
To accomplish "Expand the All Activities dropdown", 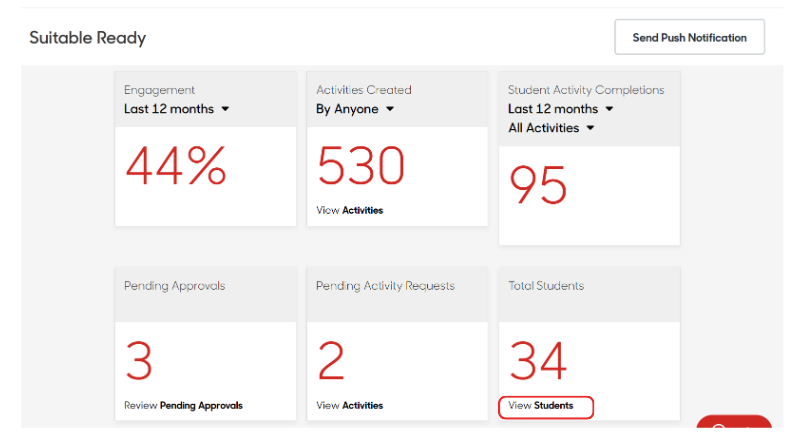I will pos(551,128).
